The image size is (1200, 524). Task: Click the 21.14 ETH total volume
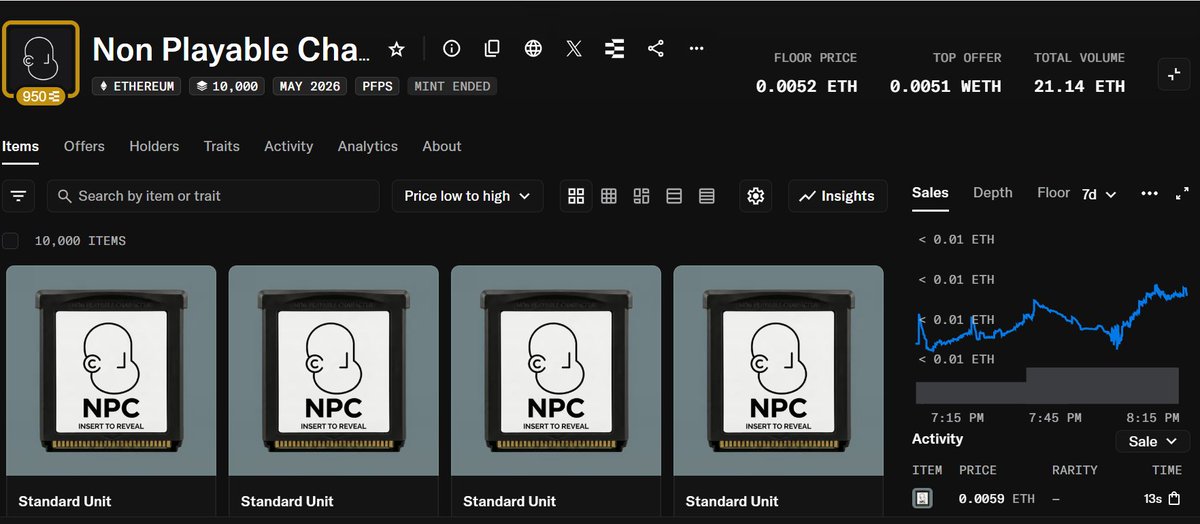[x=1079, y=86]
